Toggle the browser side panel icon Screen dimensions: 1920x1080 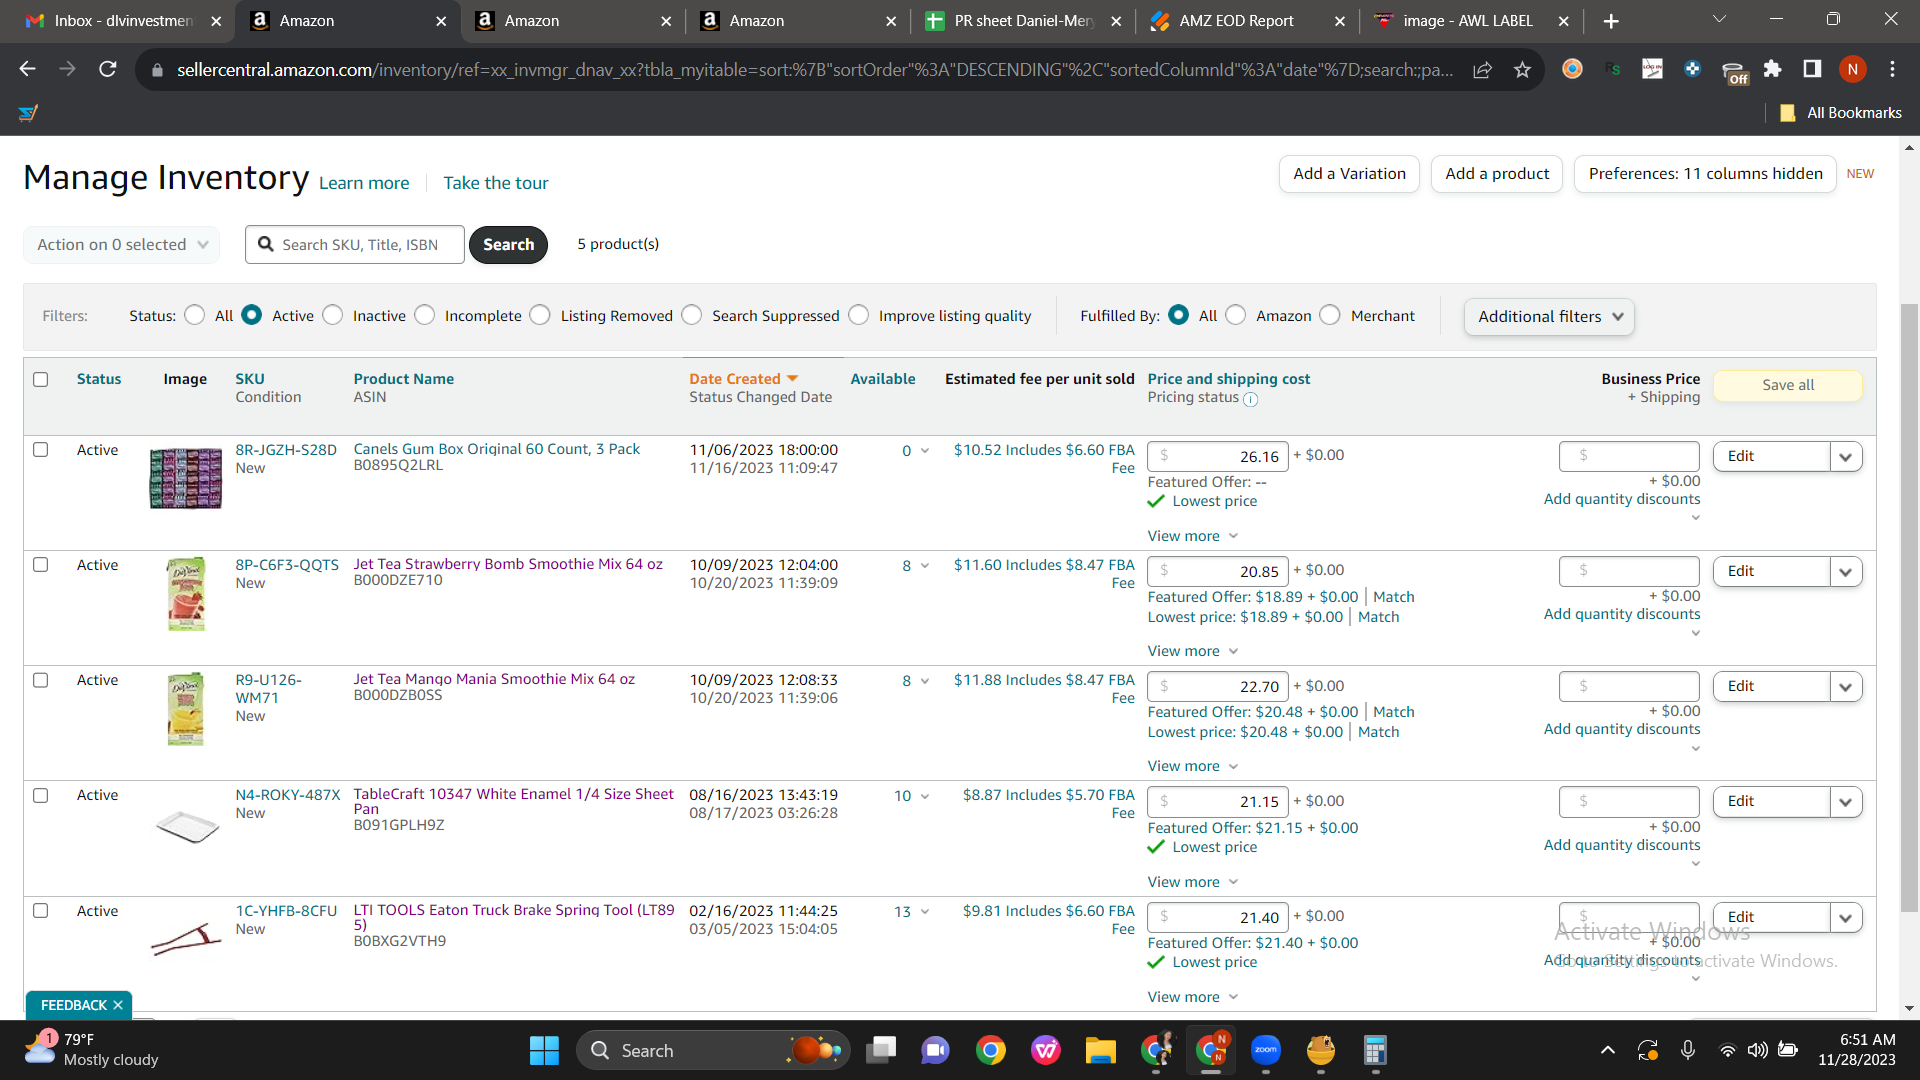coord(1812,69)
